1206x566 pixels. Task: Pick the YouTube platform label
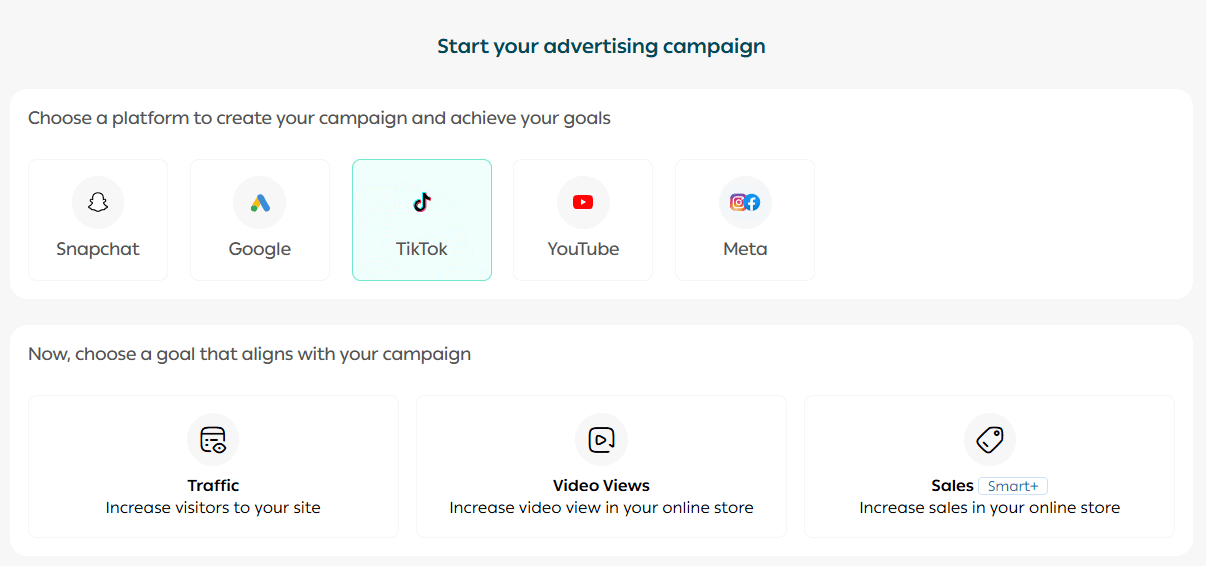[583, 249]
